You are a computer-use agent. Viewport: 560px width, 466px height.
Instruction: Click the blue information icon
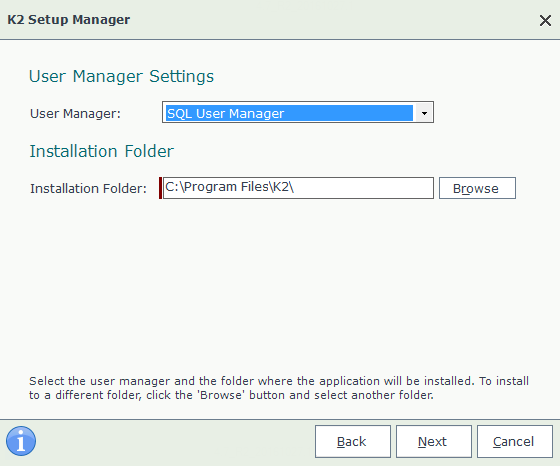click(x=21, y=441)
